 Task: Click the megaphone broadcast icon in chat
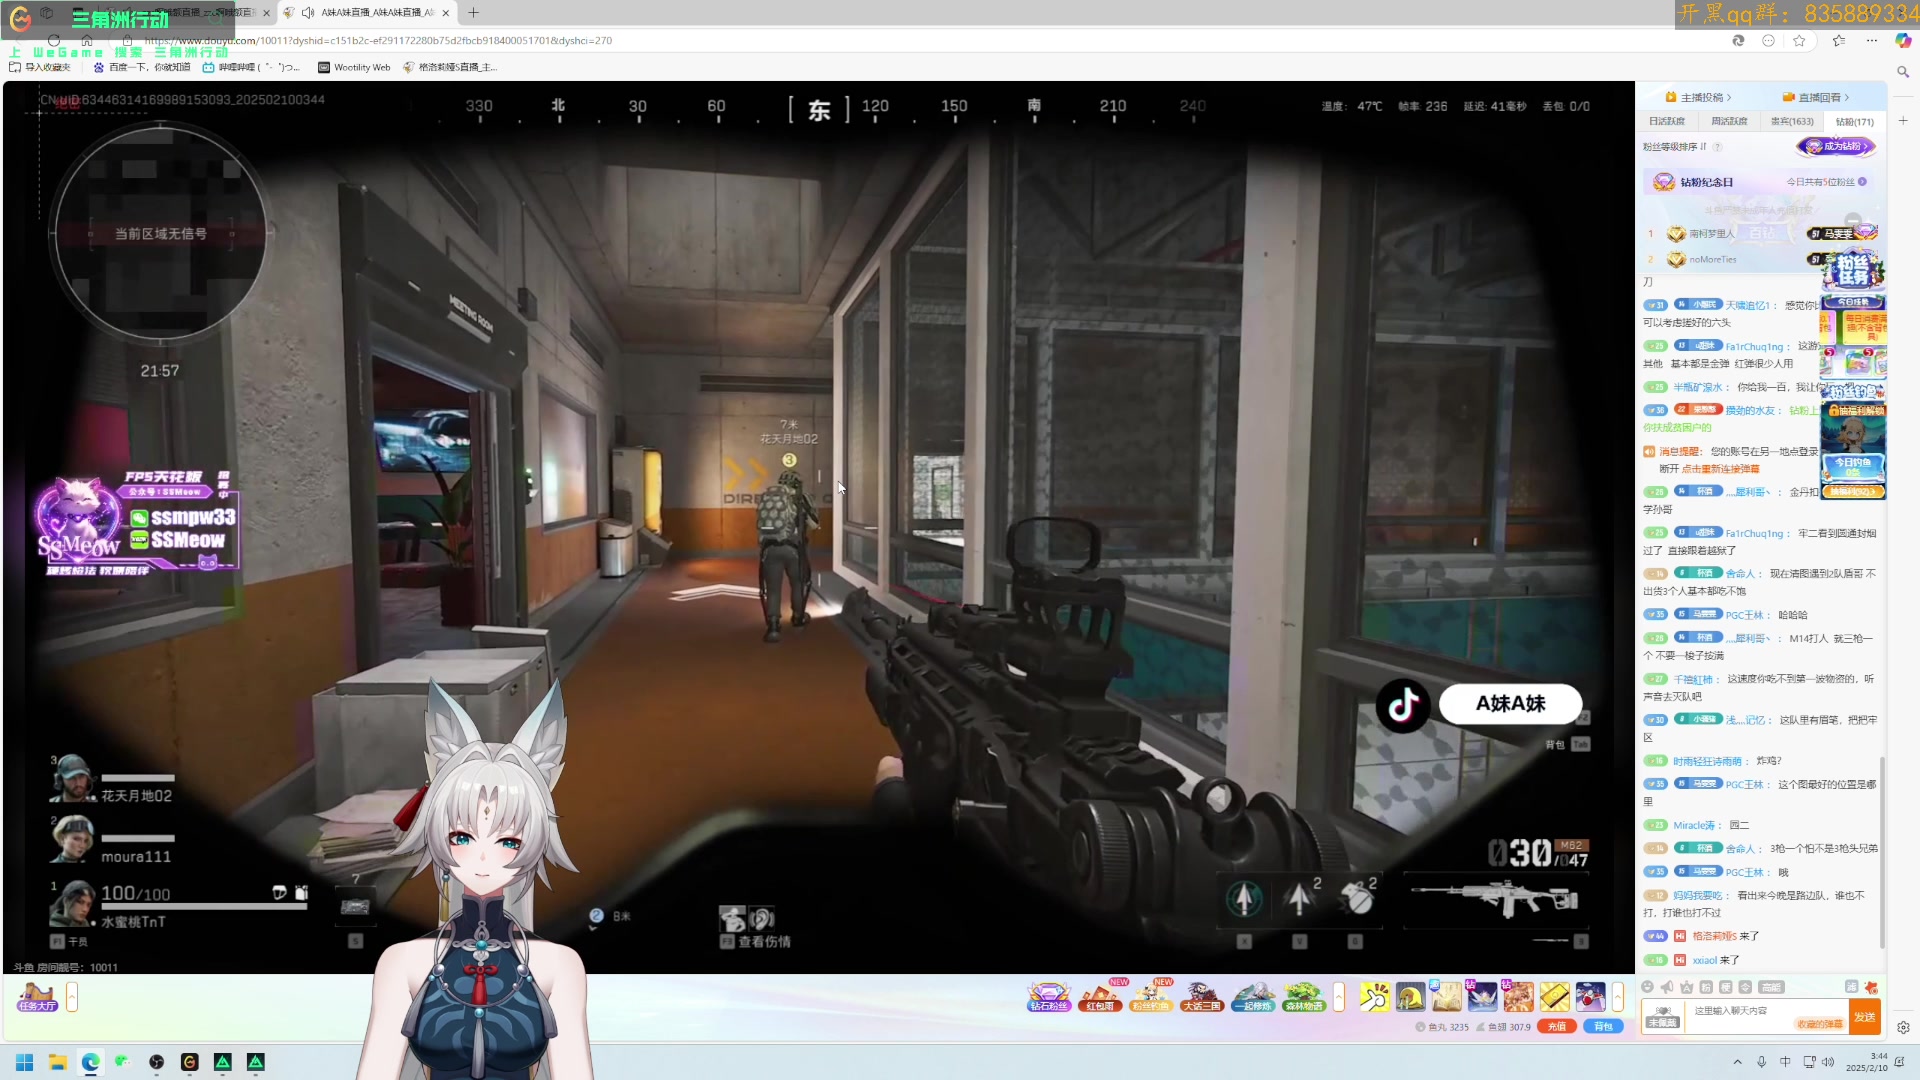click(1667, 987)
